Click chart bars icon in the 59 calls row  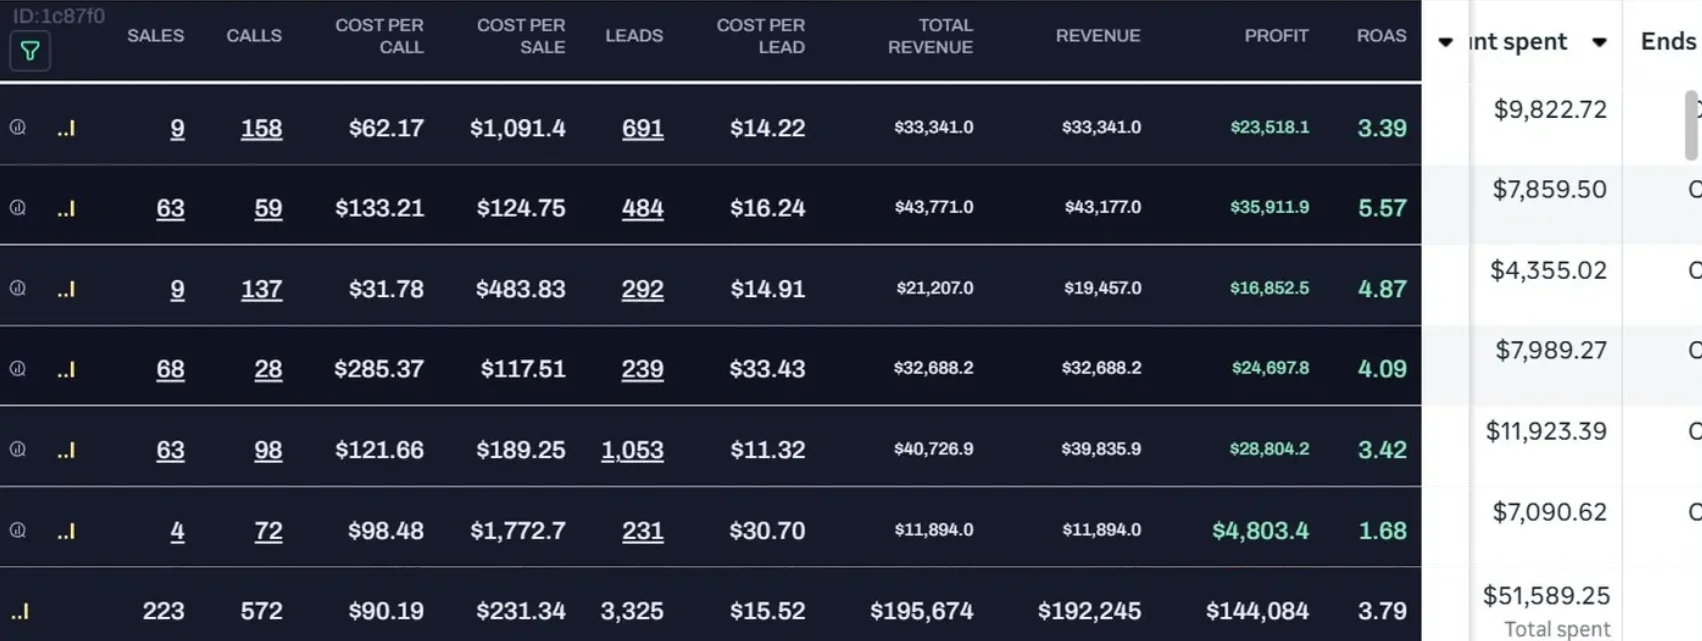pyautogui.click(x=66, y=208)
